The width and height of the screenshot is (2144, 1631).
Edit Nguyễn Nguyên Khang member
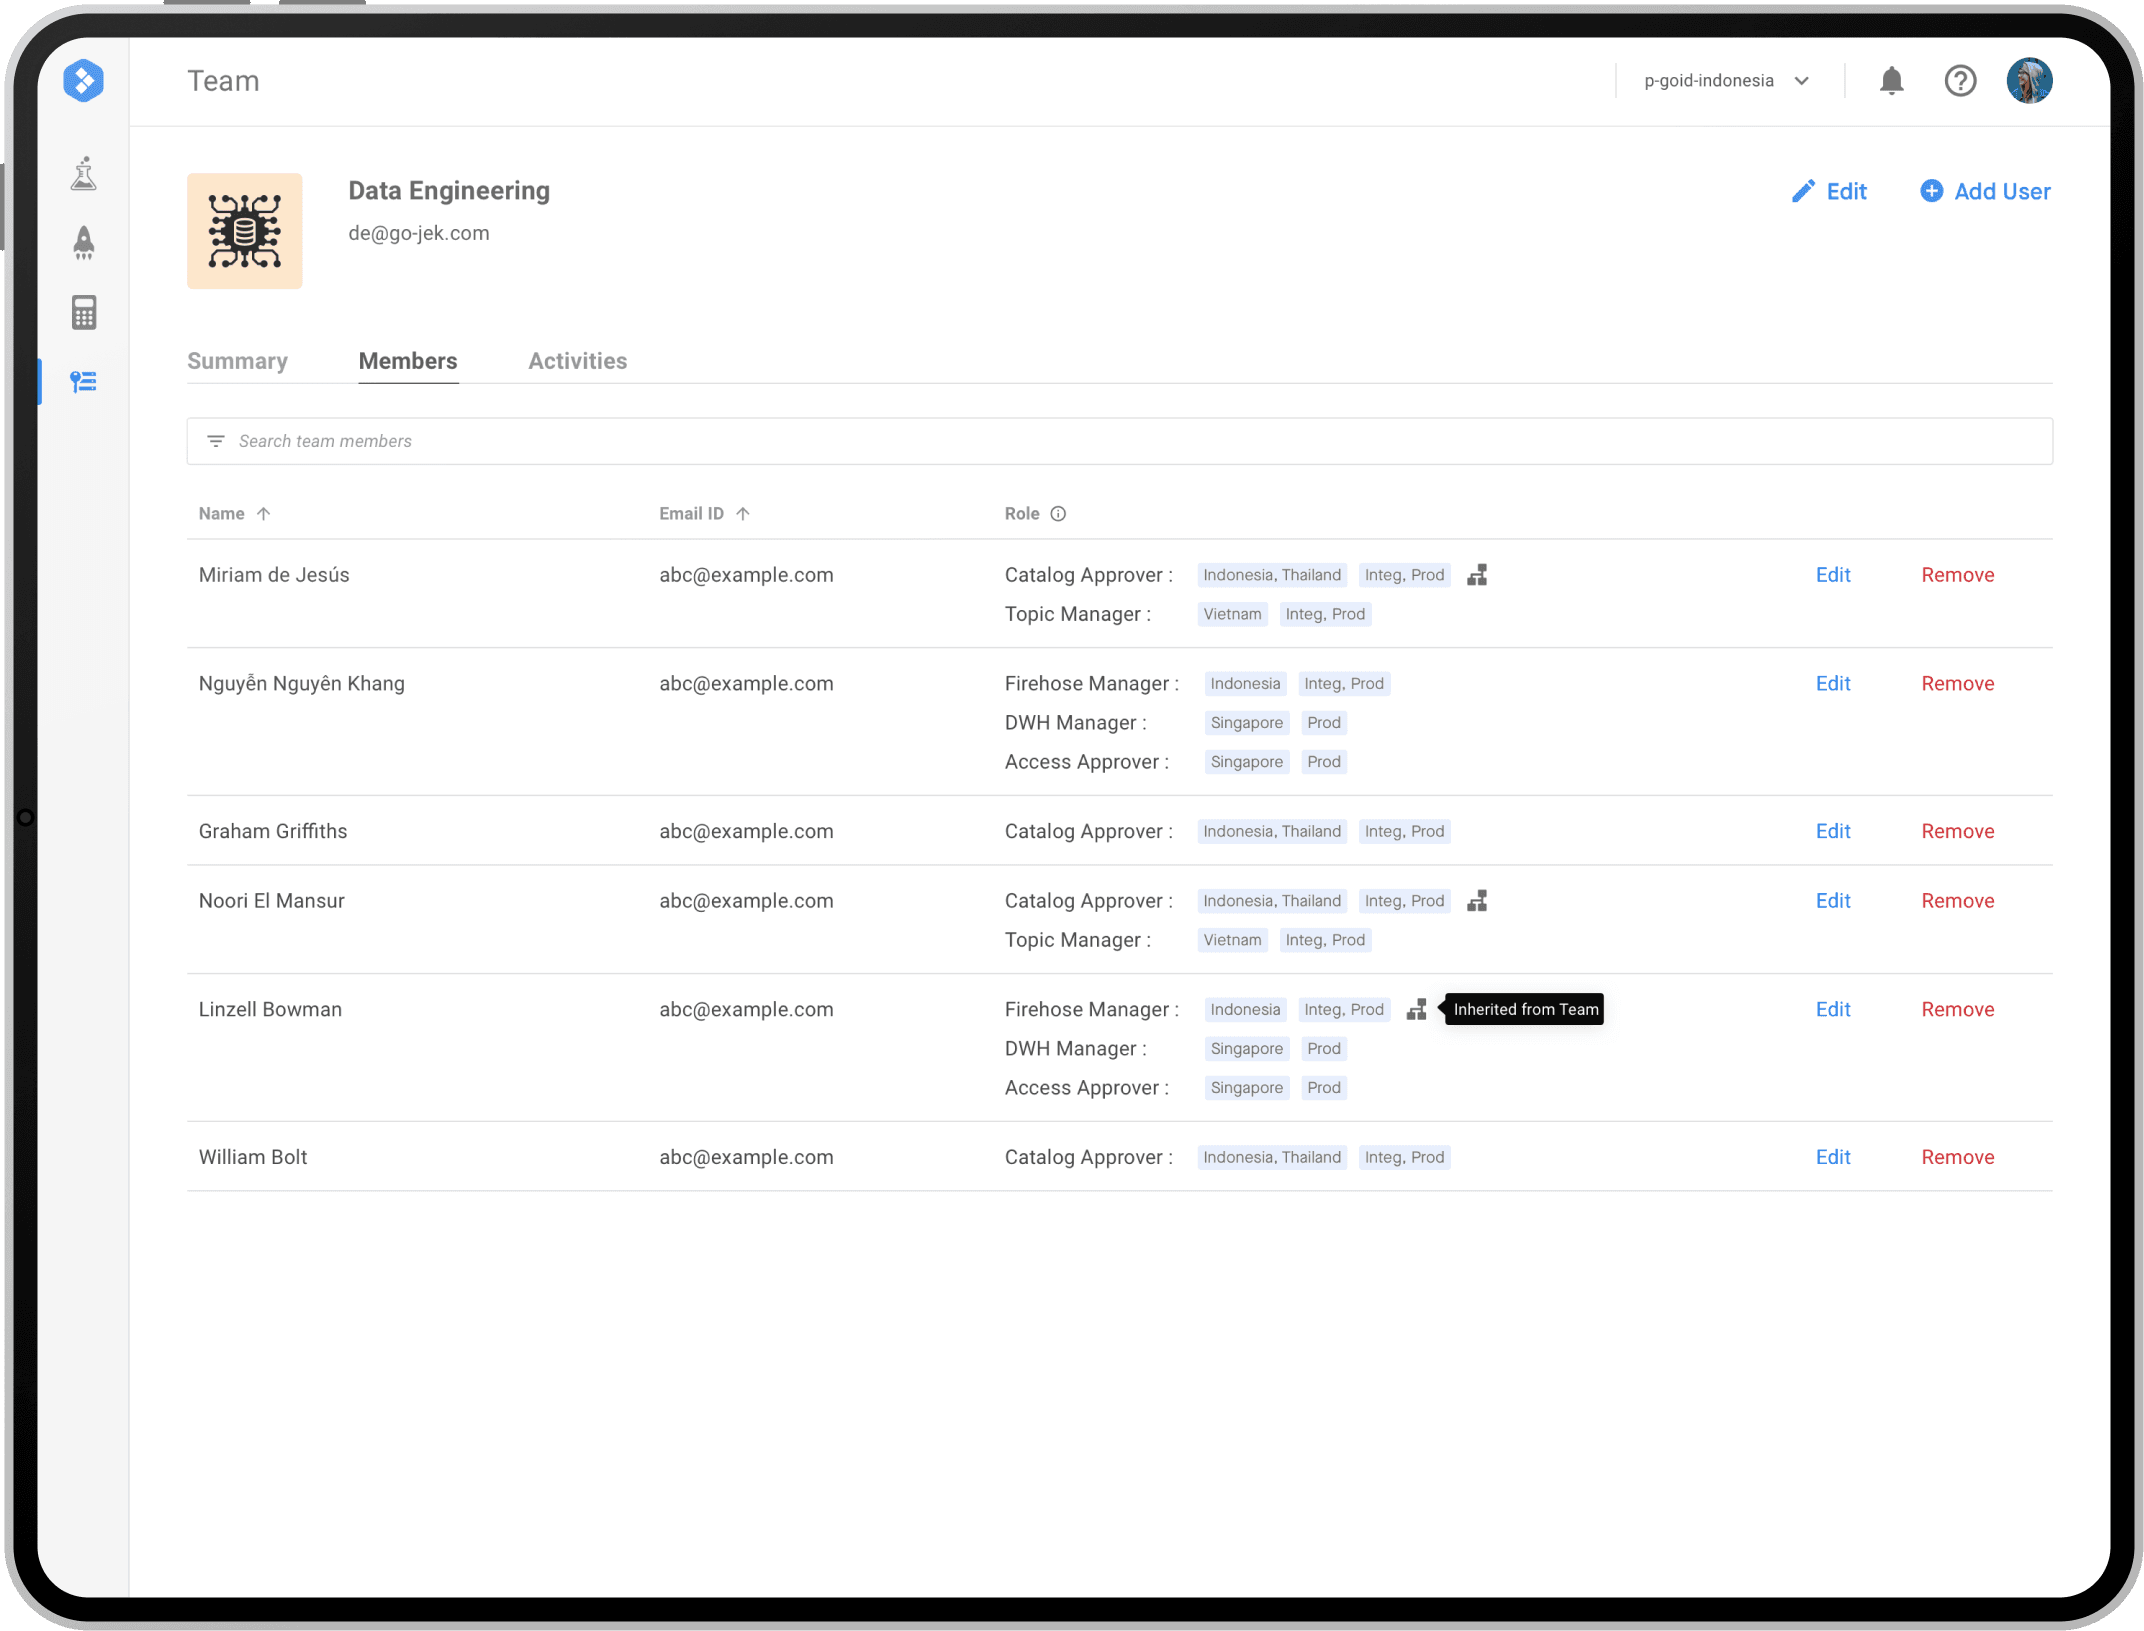click(1833, 684)
